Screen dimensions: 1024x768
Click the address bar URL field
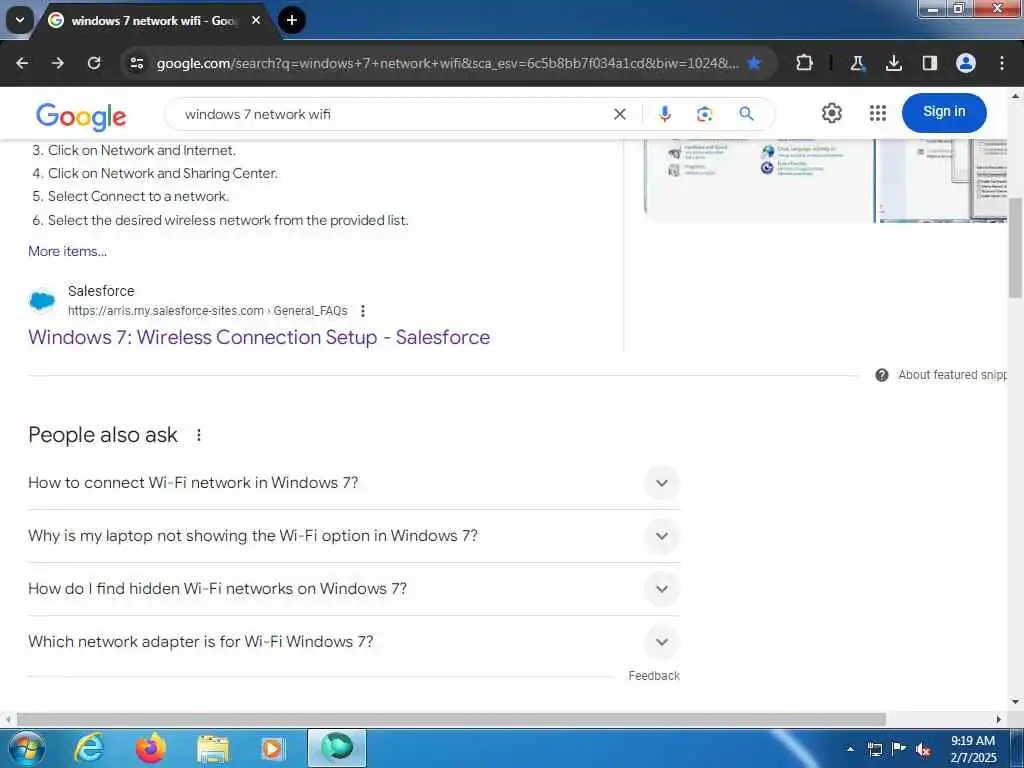click(x=447, y=63)
